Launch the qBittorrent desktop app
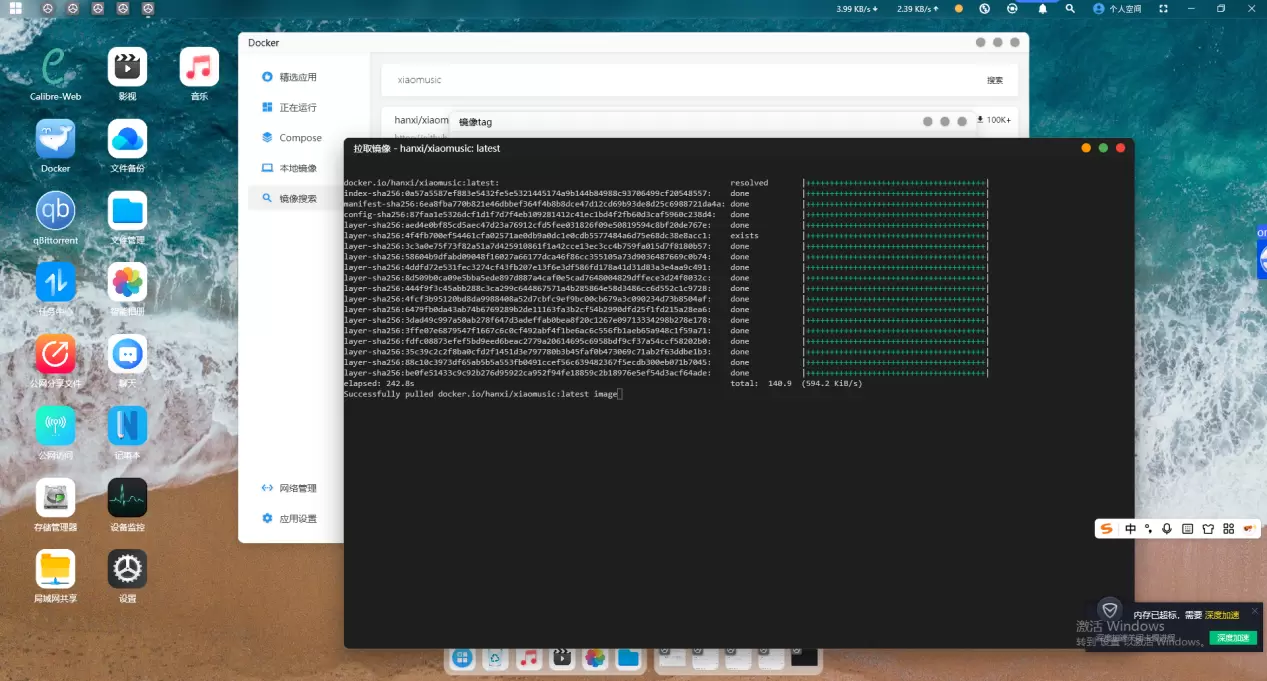Screen dimensions: 1267x681 56,212
